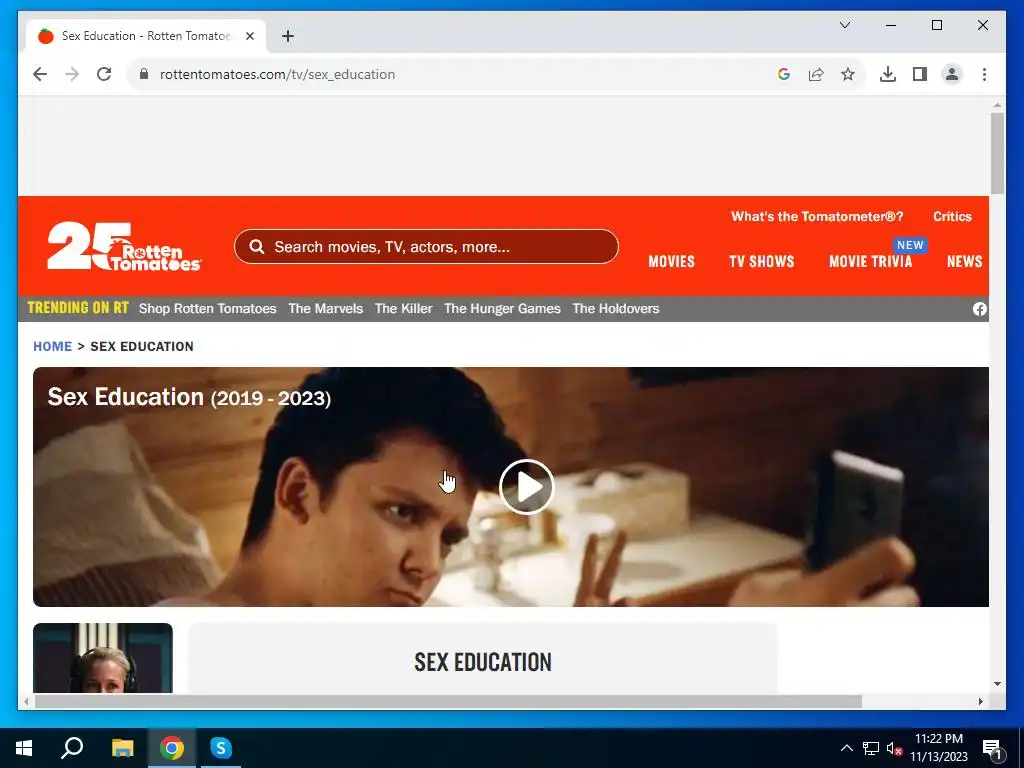Click the Rotten Tomatoes 25 logo

(124, 246)
